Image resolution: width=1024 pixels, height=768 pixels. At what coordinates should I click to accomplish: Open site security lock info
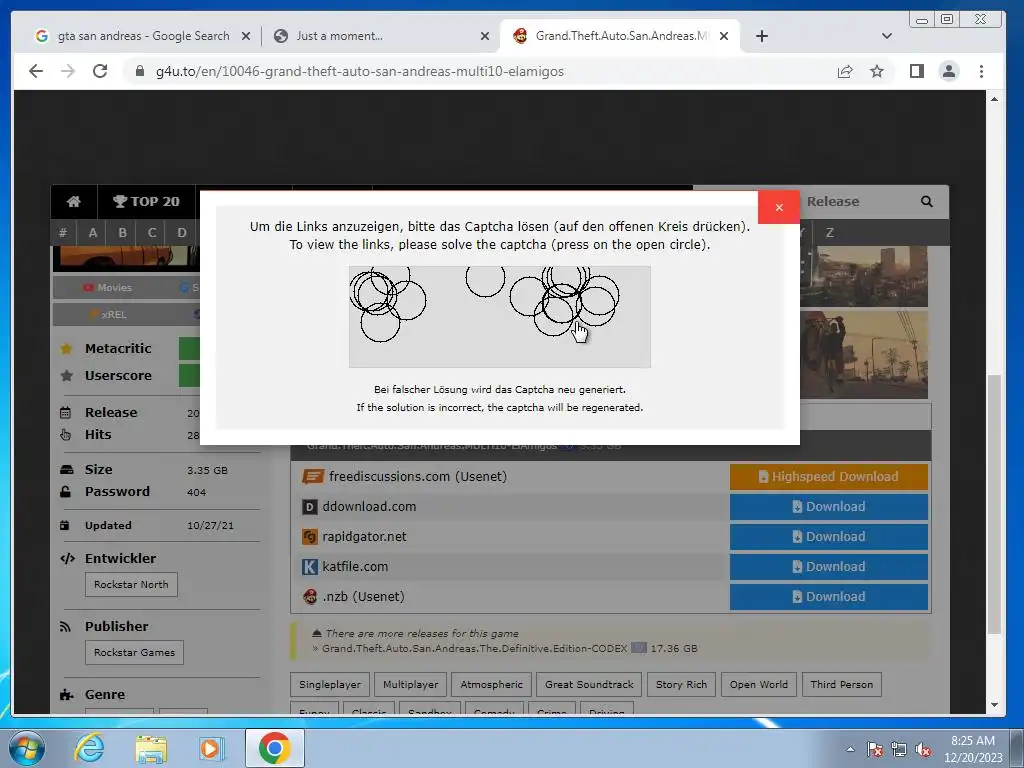139,71
